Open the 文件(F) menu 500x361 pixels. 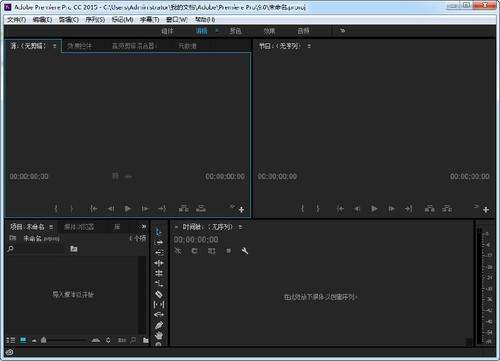[17, 20]
